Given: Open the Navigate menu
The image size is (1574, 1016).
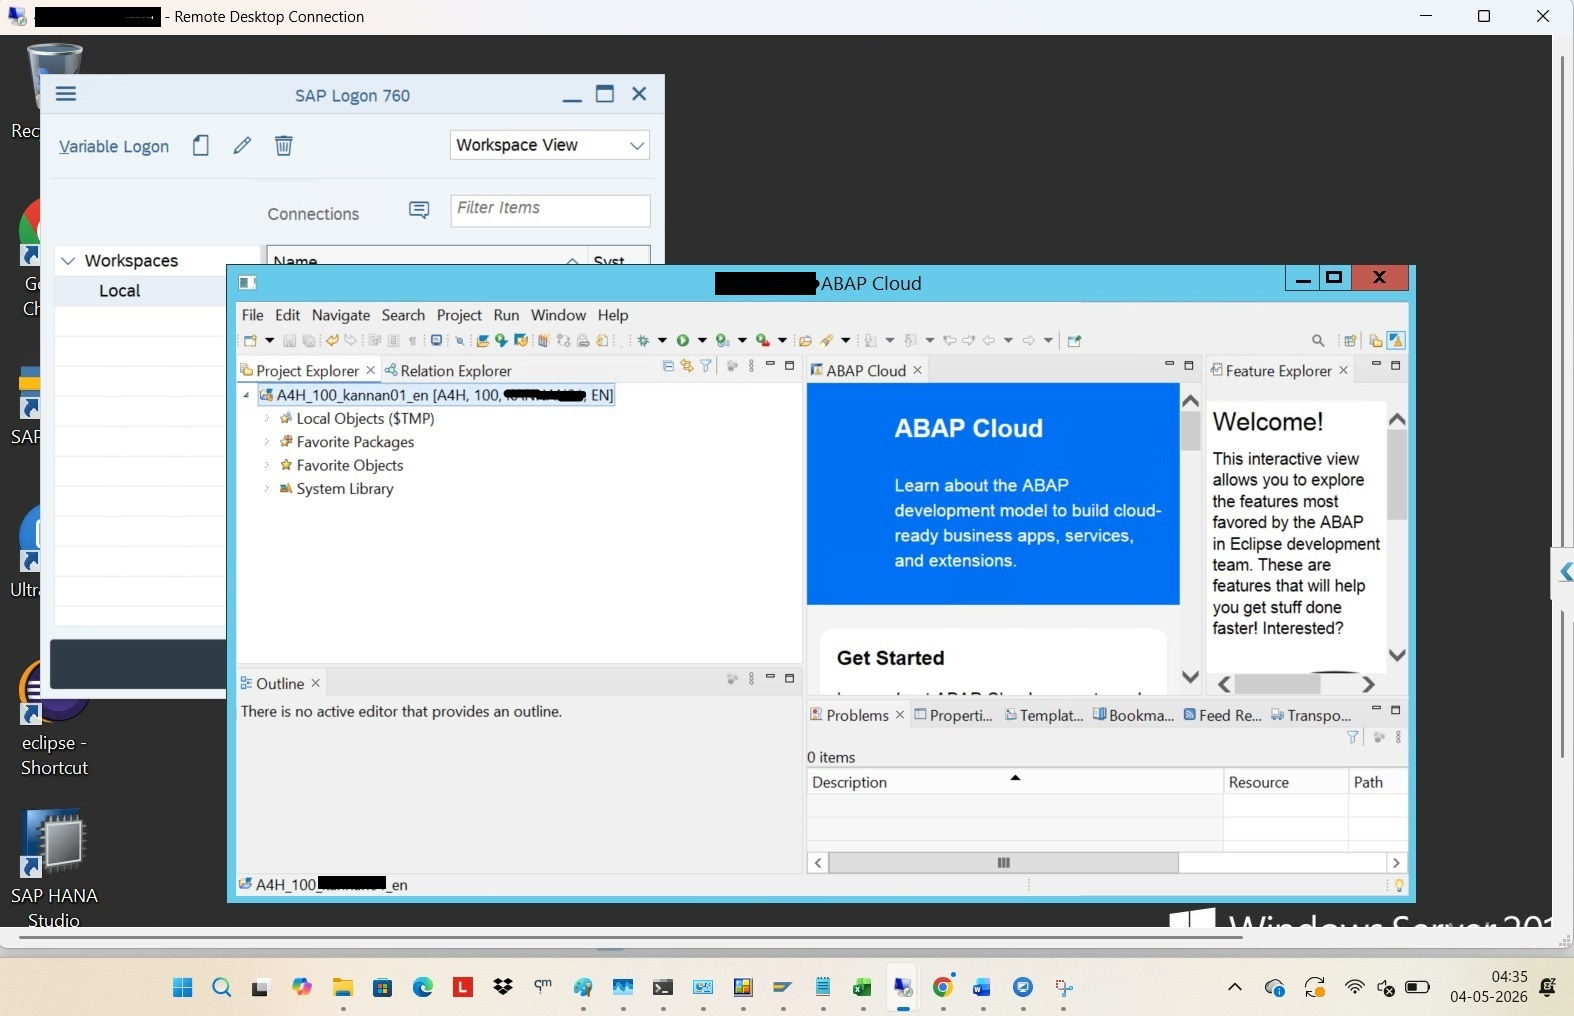Looking at the screenshot, I should [x=340, y=315].
